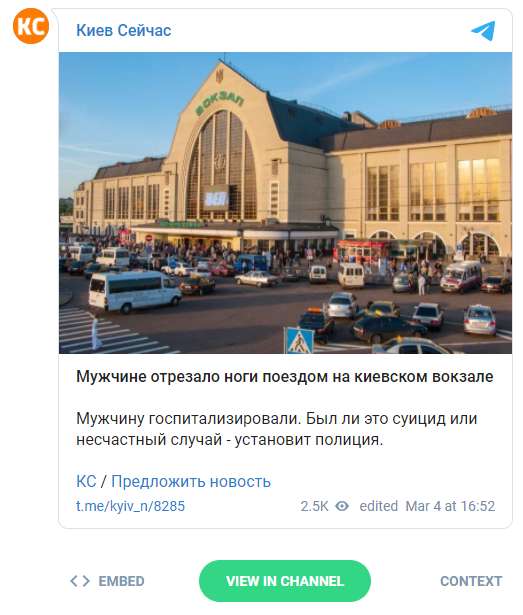Click the edited label near timestamp
The height and width of the screenshot is (615, 523).
[x=379, y=506]
